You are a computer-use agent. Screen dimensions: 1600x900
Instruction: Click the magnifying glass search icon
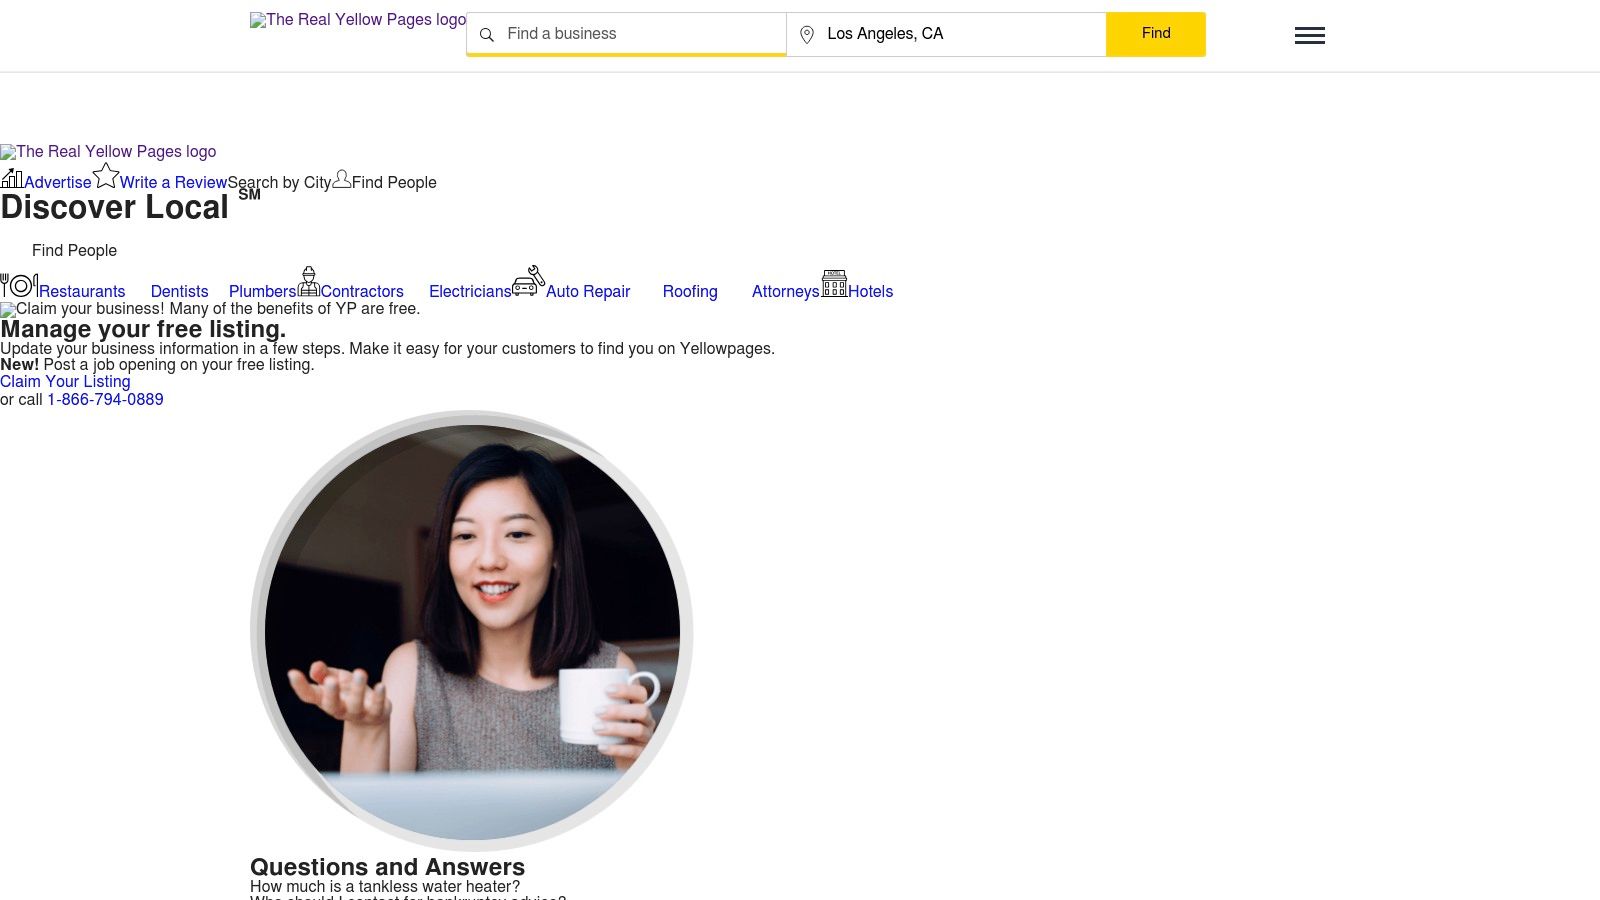coord(487,35)
